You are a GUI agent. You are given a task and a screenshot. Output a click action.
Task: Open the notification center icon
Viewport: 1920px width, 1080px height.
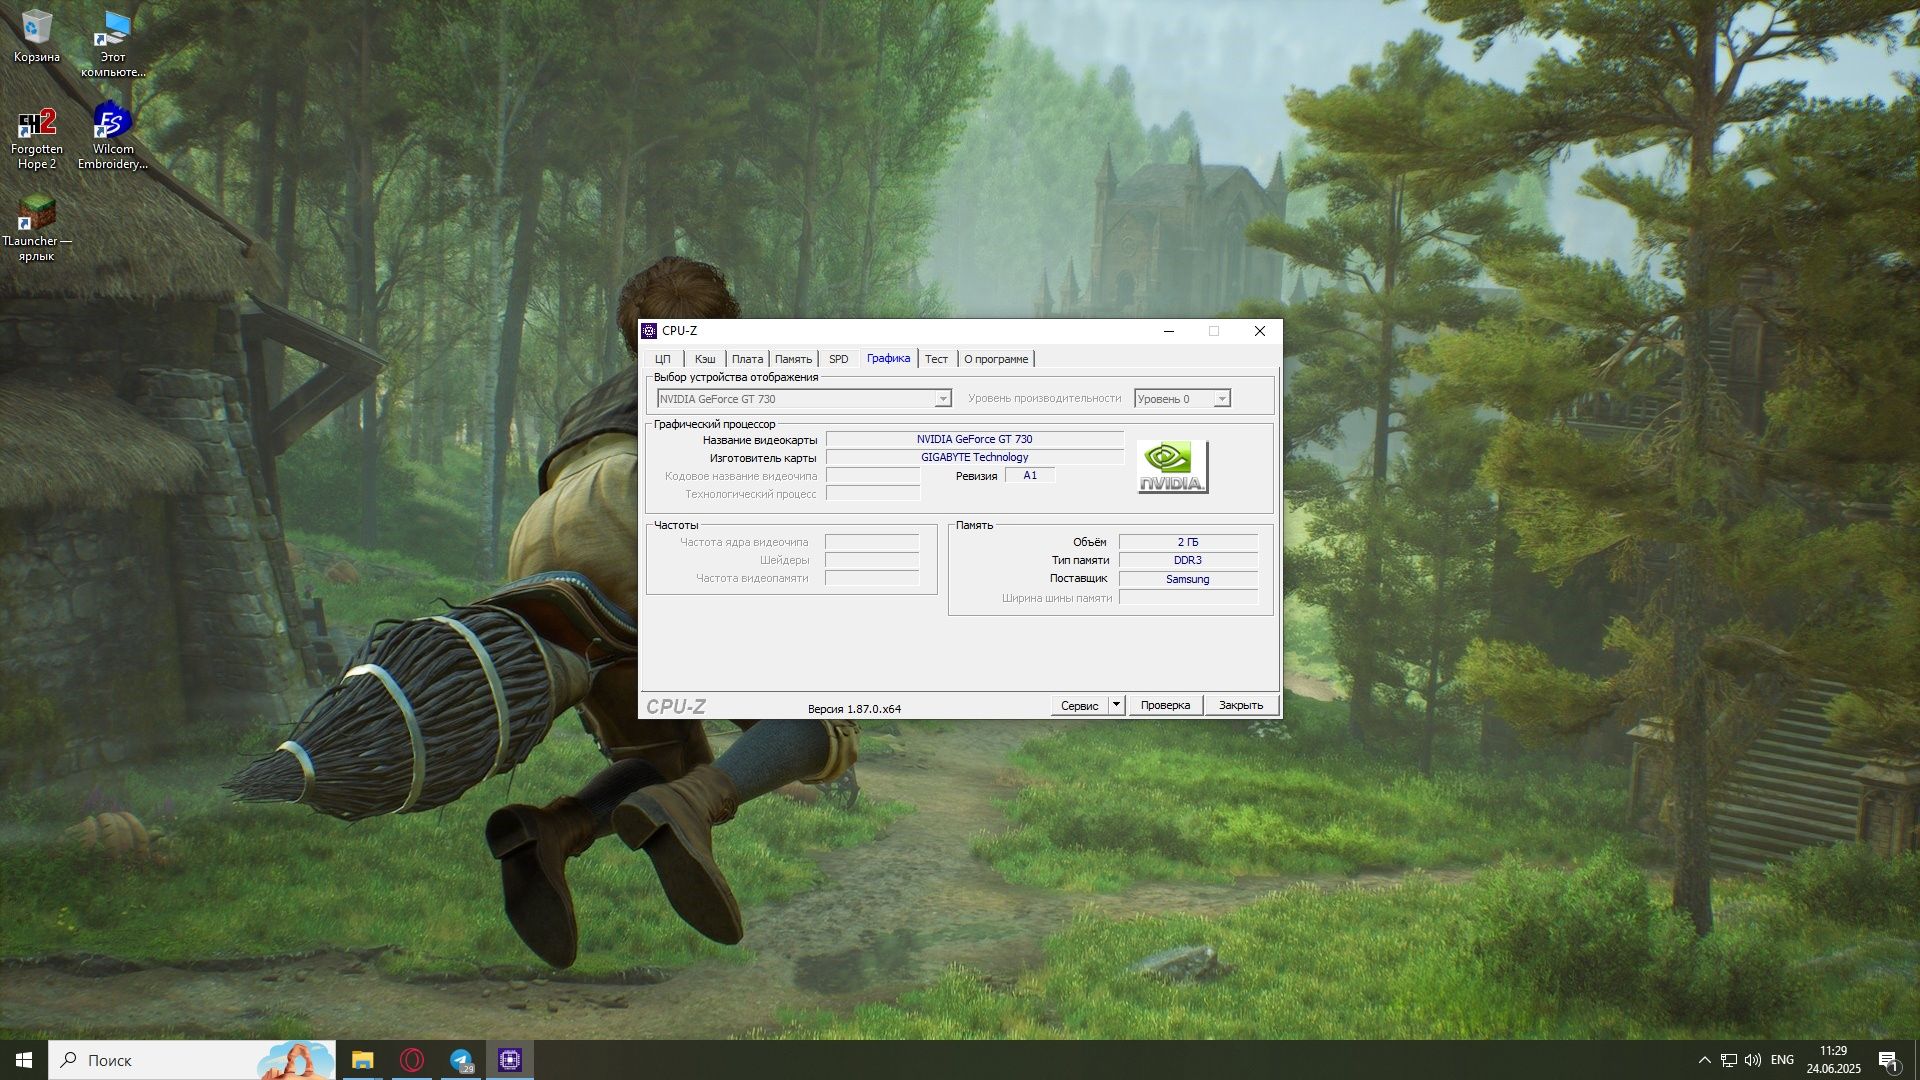click(1888, 1060)
